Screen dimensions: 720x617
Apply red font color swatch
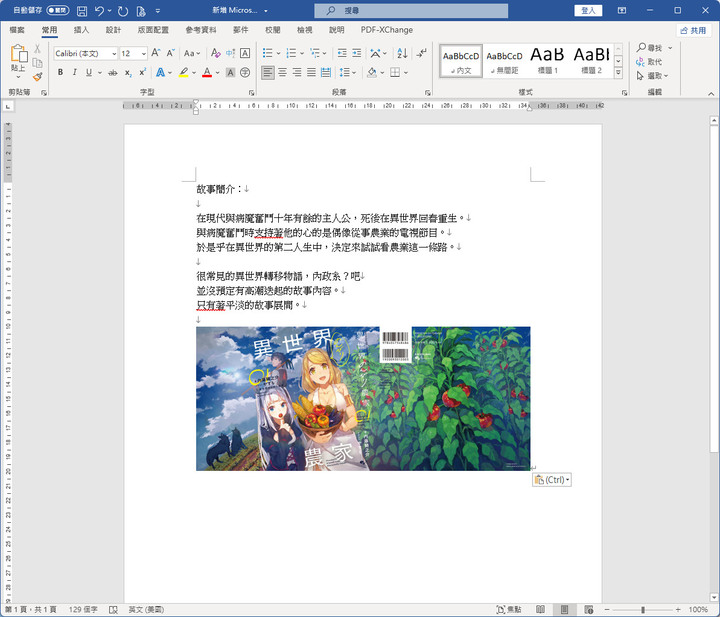(x=207, y=73)
